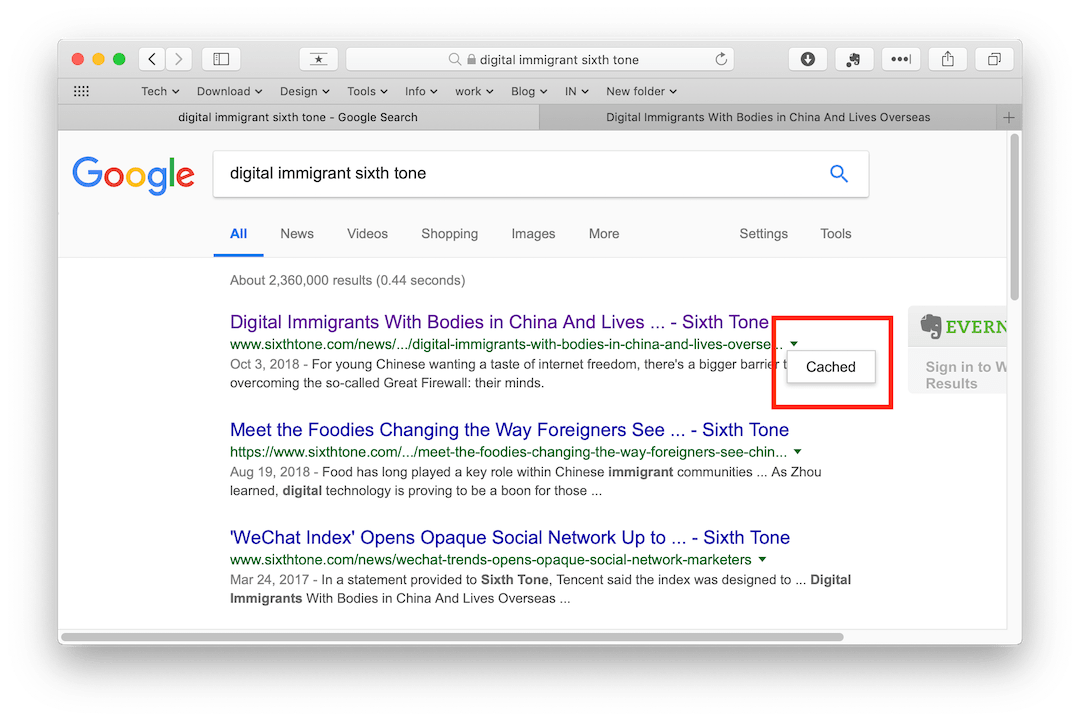Open the More search categories menu

604,234
